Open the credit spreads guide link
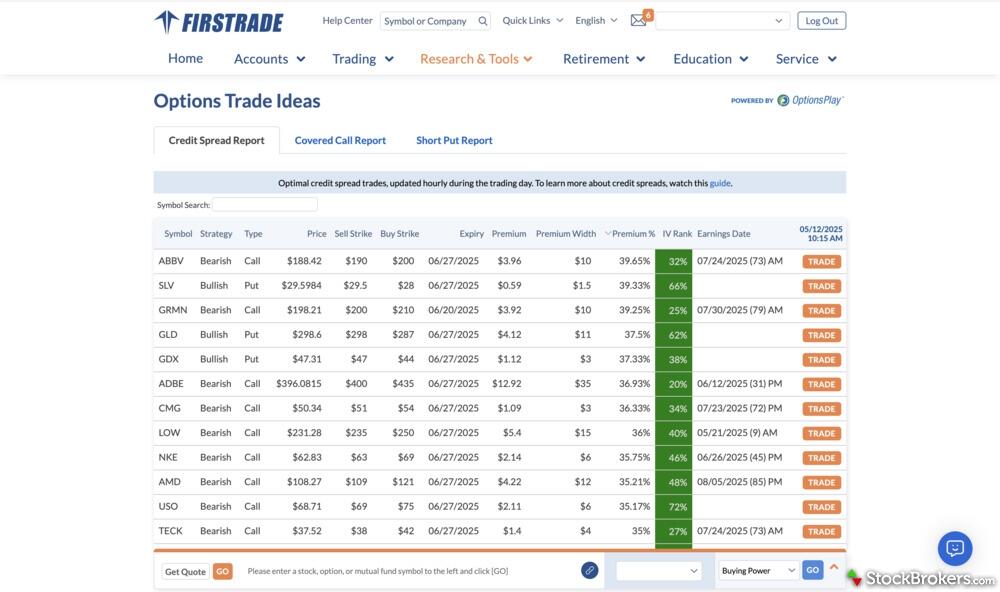Screen dimensions: 1000x592 (720, 183)
